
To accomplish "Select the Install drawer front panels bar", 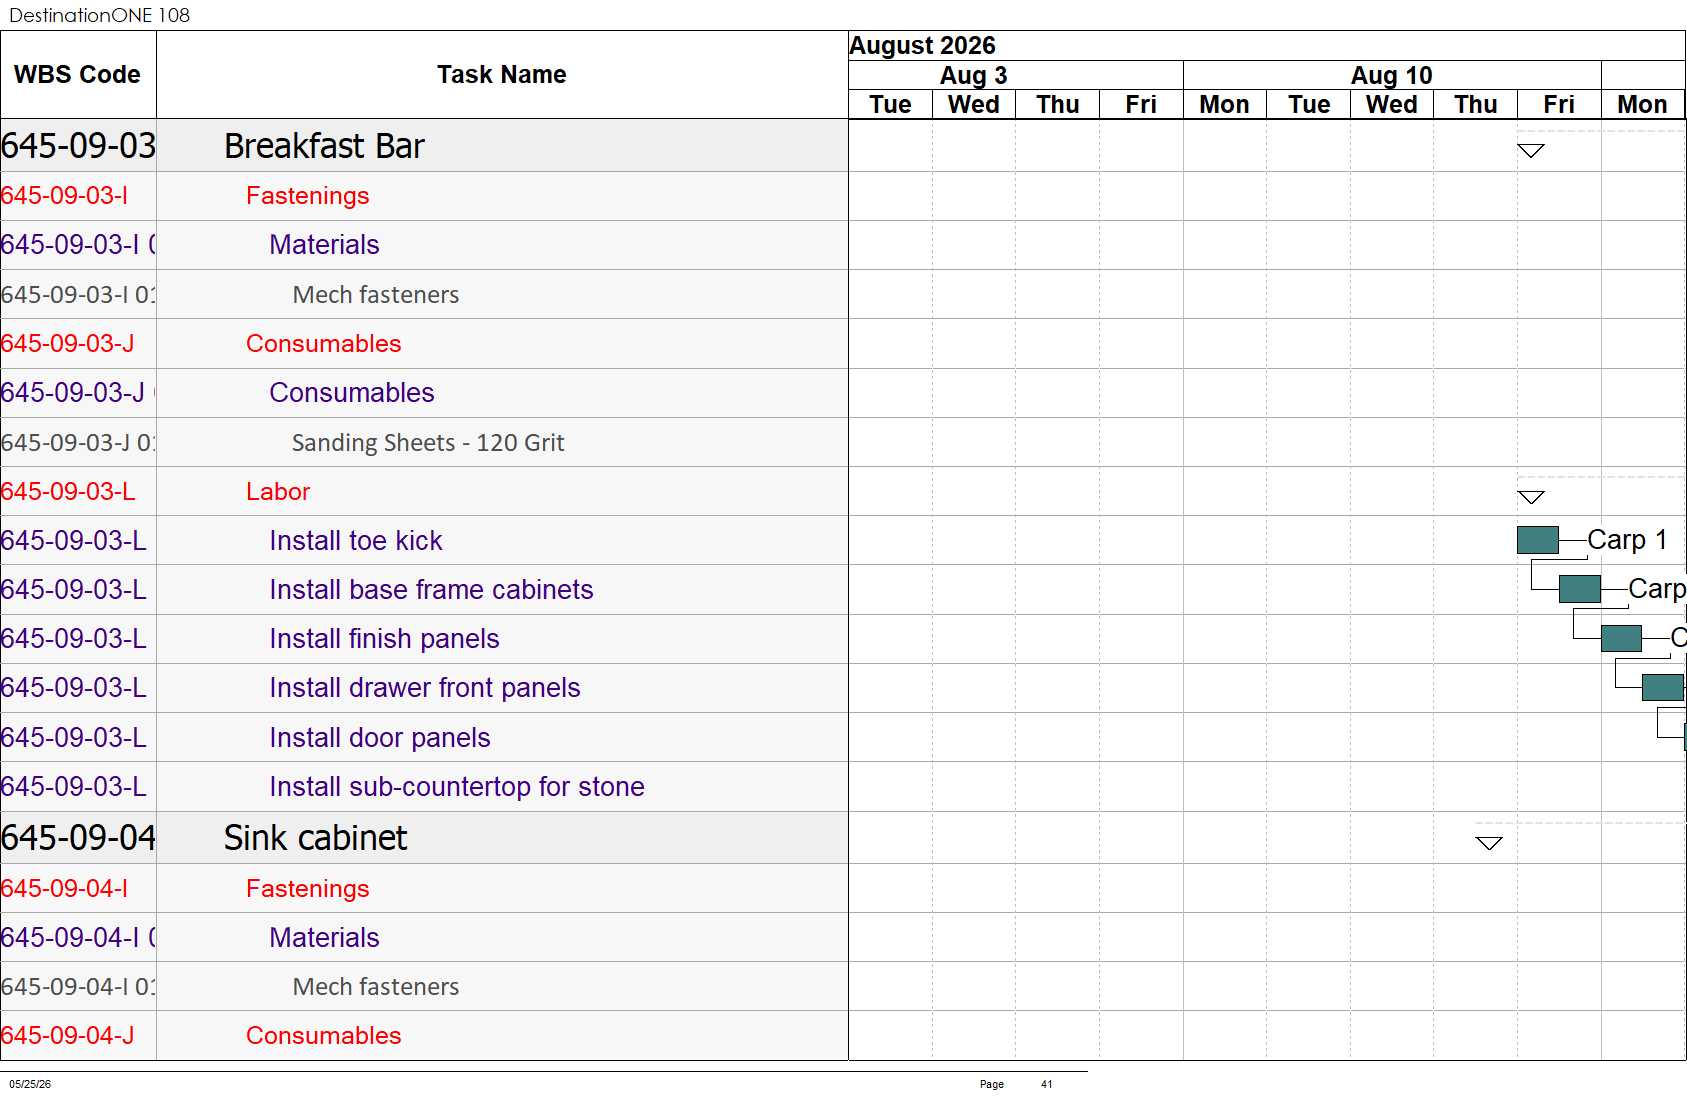I will (1663, 687).
